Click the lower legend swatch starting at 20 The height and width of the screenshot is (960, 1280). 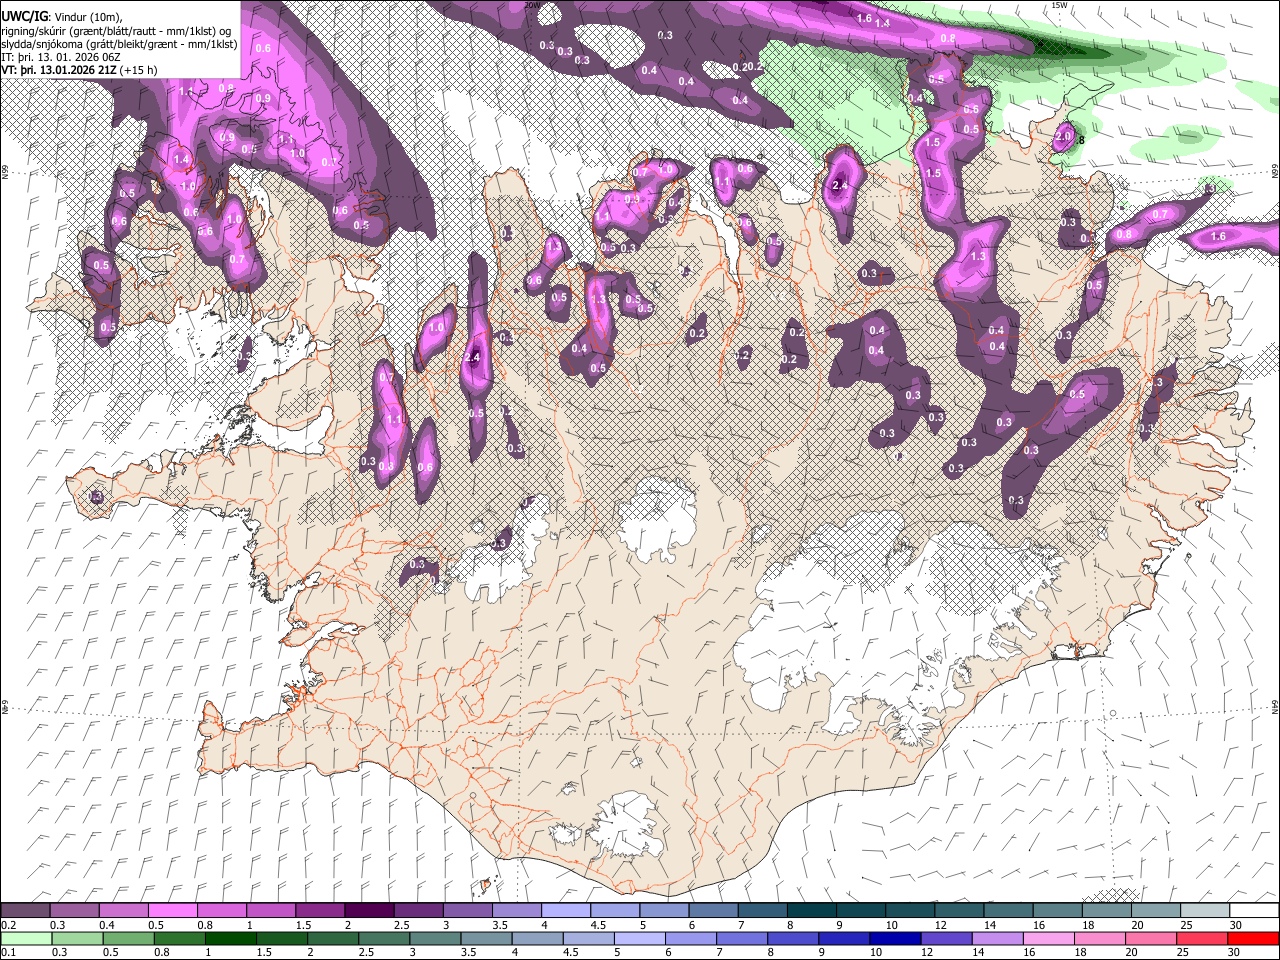click(1151, 938)
